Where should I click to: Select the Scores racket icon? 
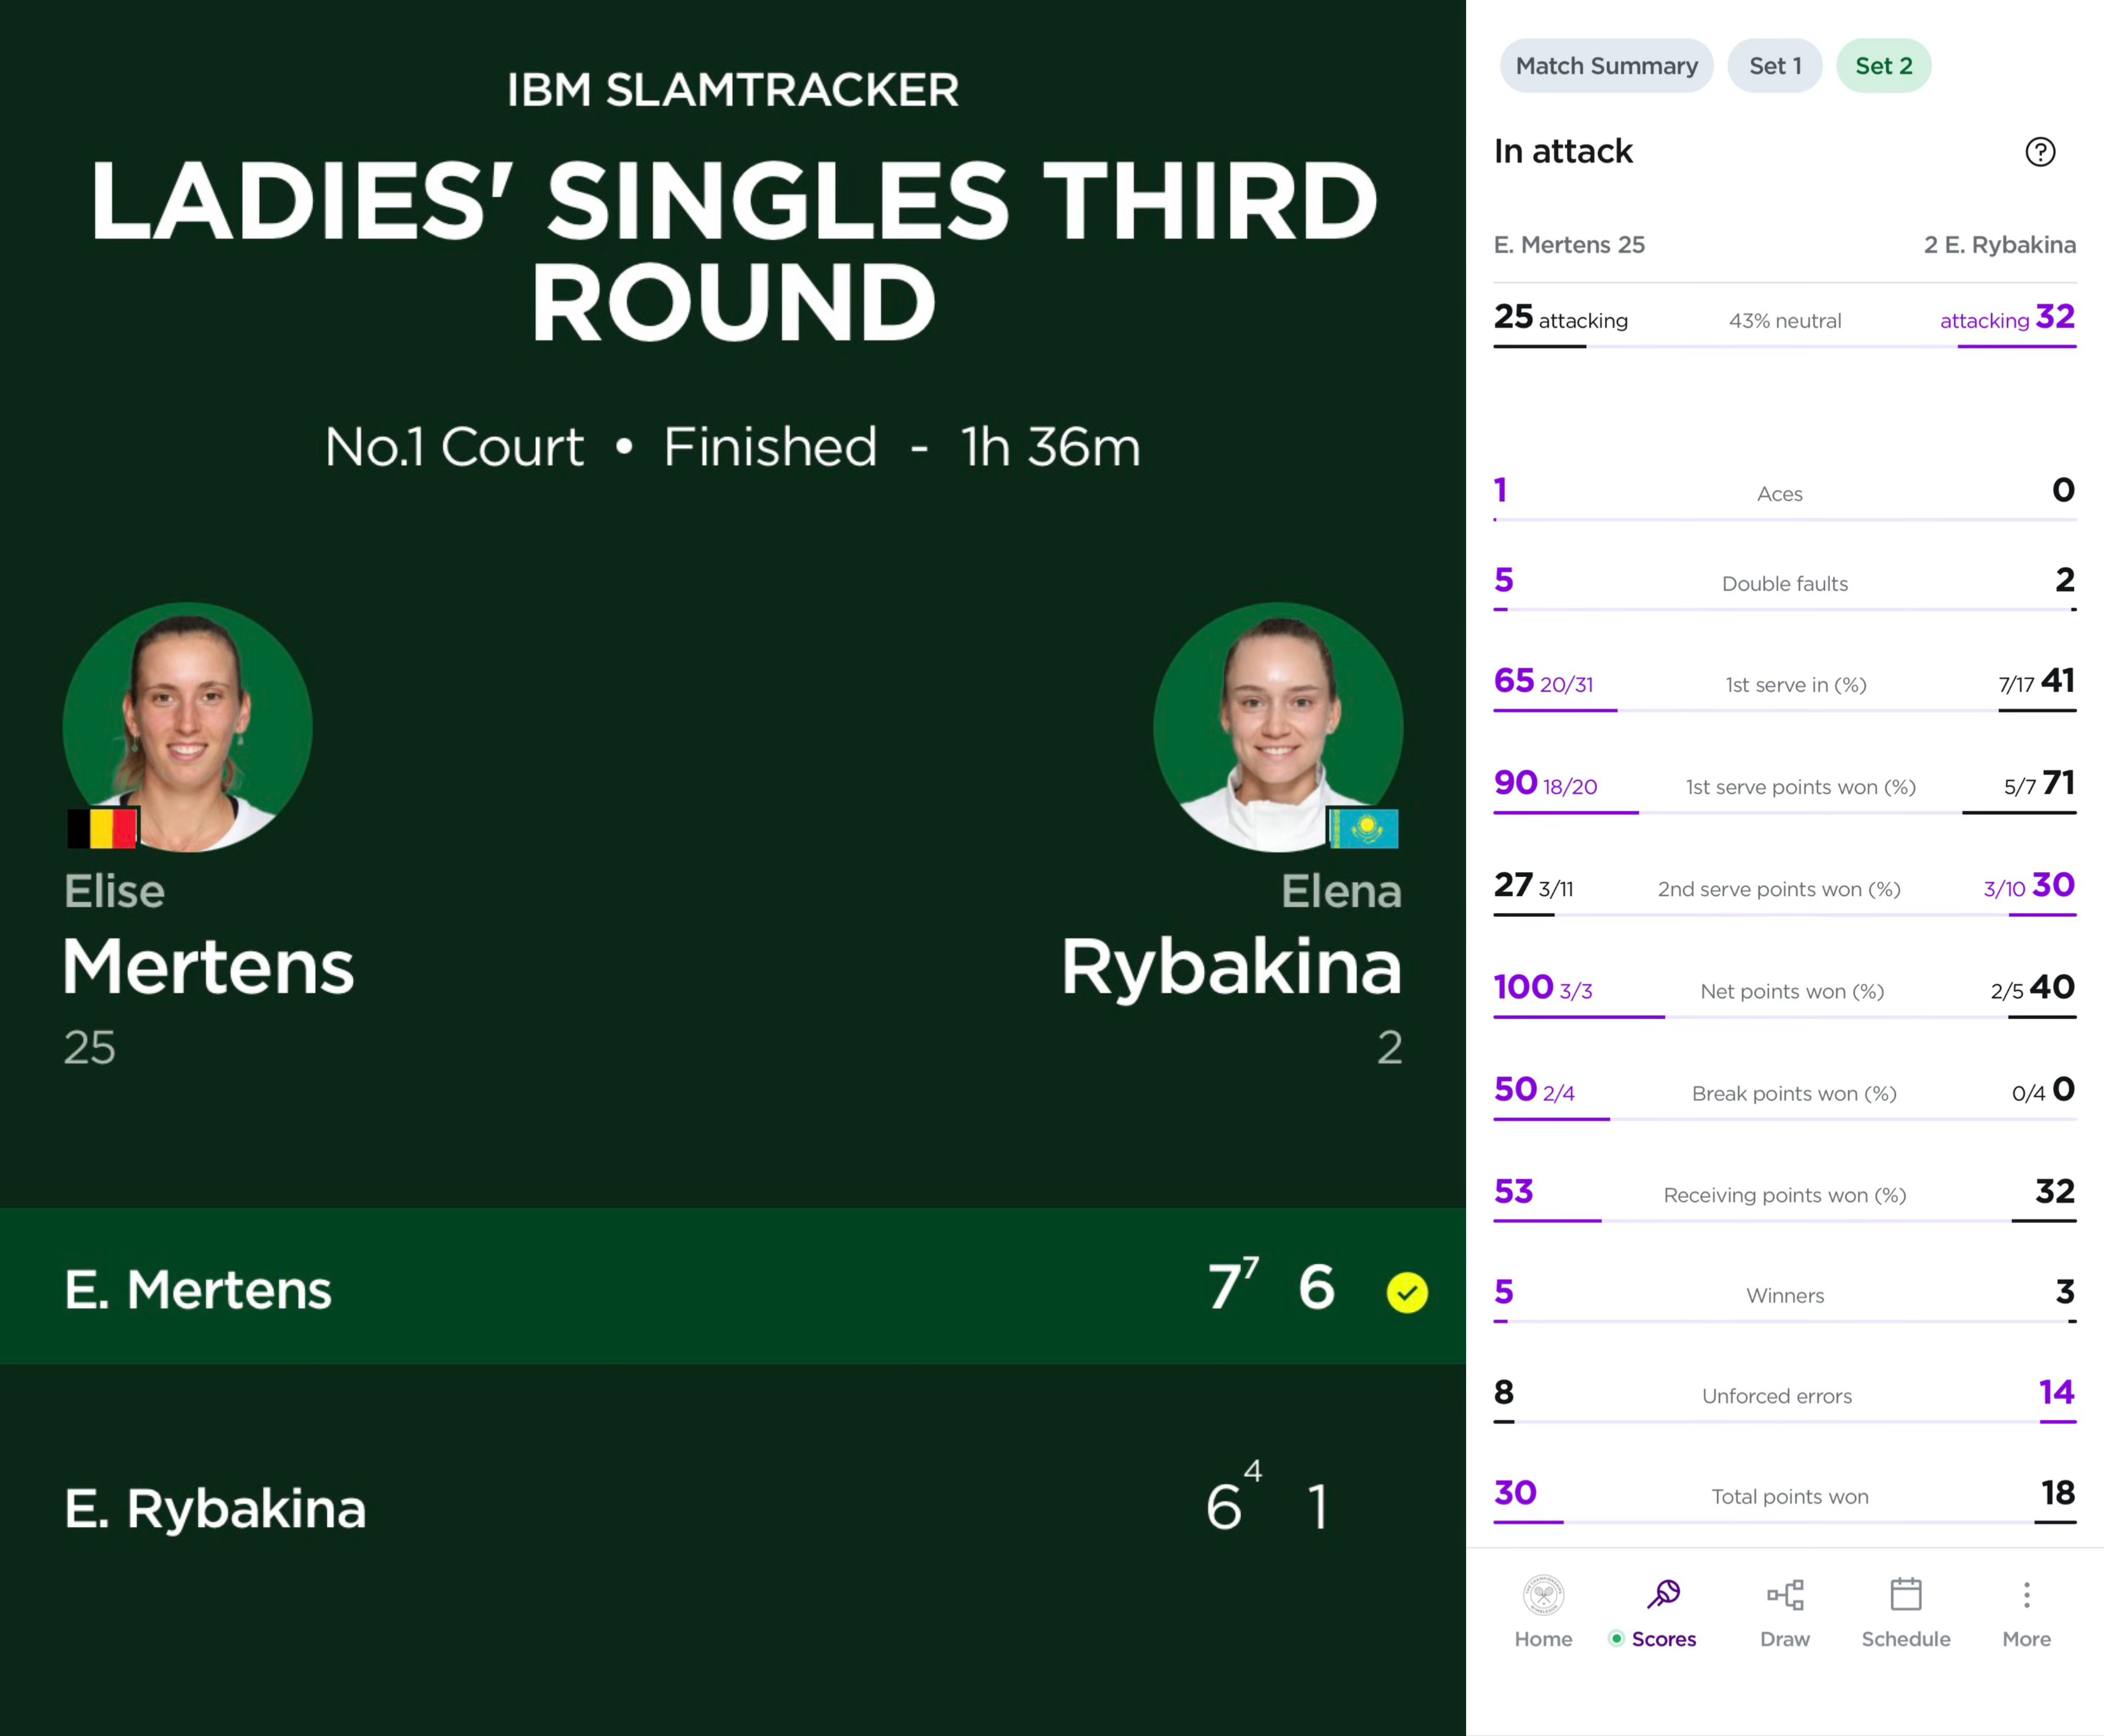pos(1664,1594)
